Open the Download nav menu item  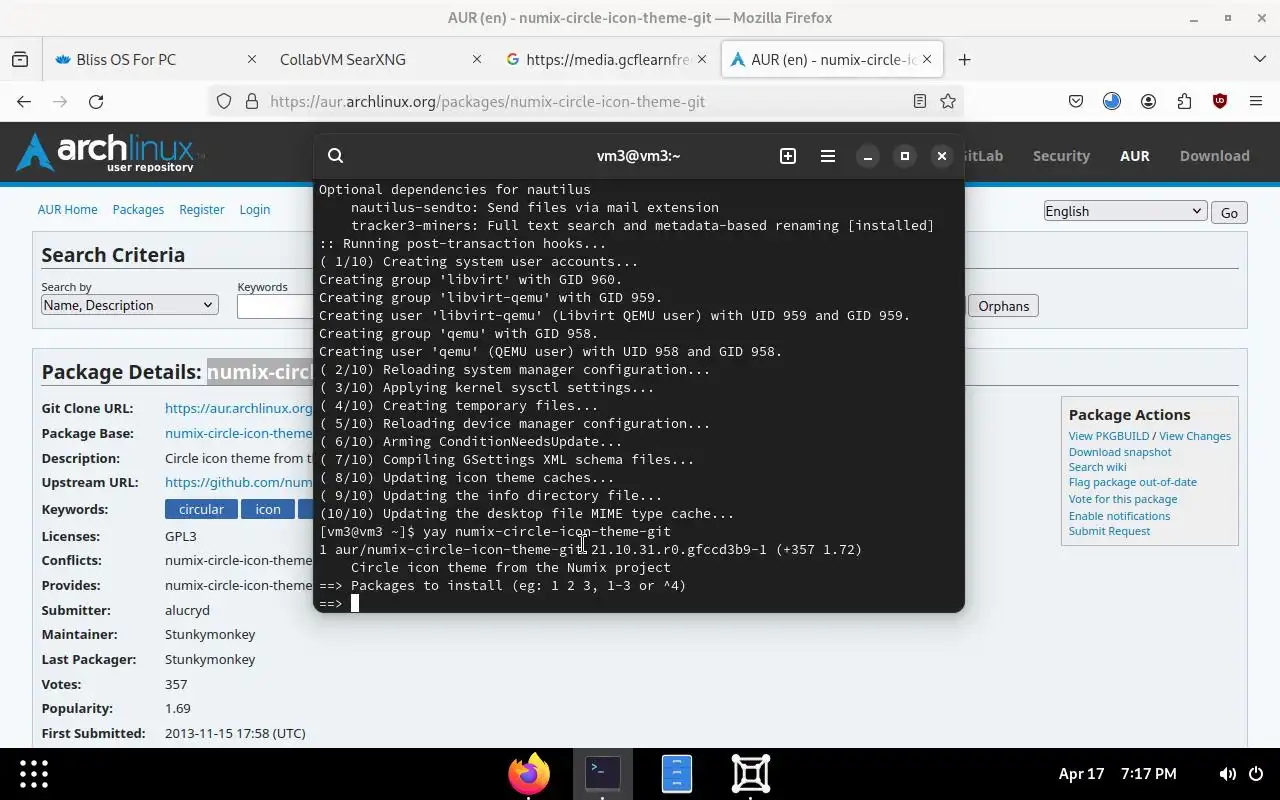click(x=1214, y=156)
